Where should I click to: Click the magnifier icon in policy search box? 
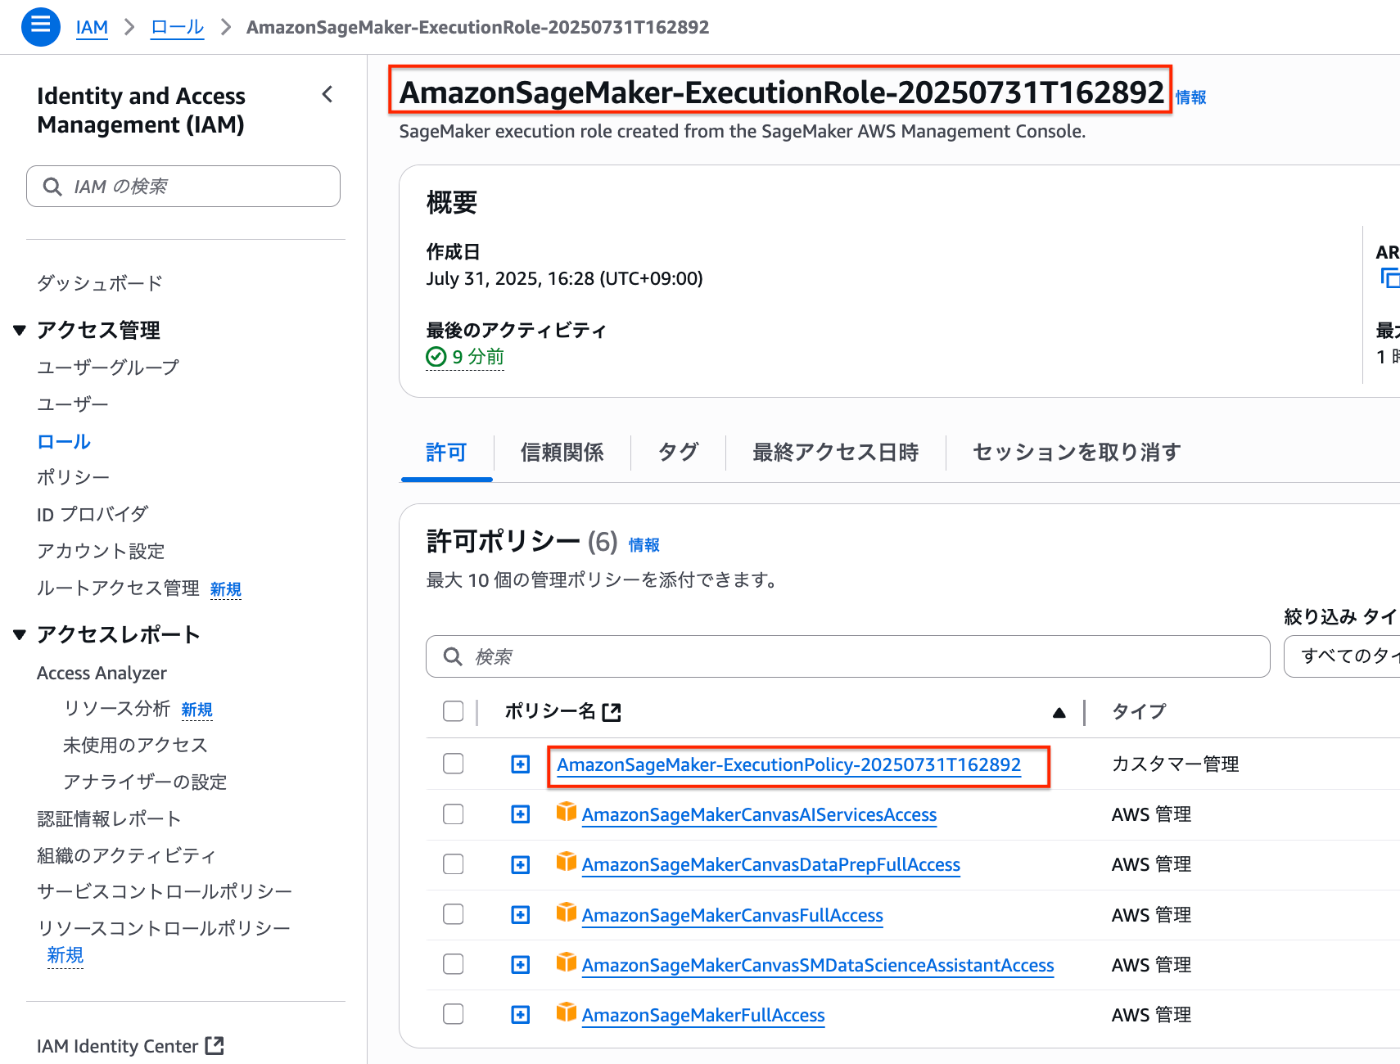coord(453,657)
